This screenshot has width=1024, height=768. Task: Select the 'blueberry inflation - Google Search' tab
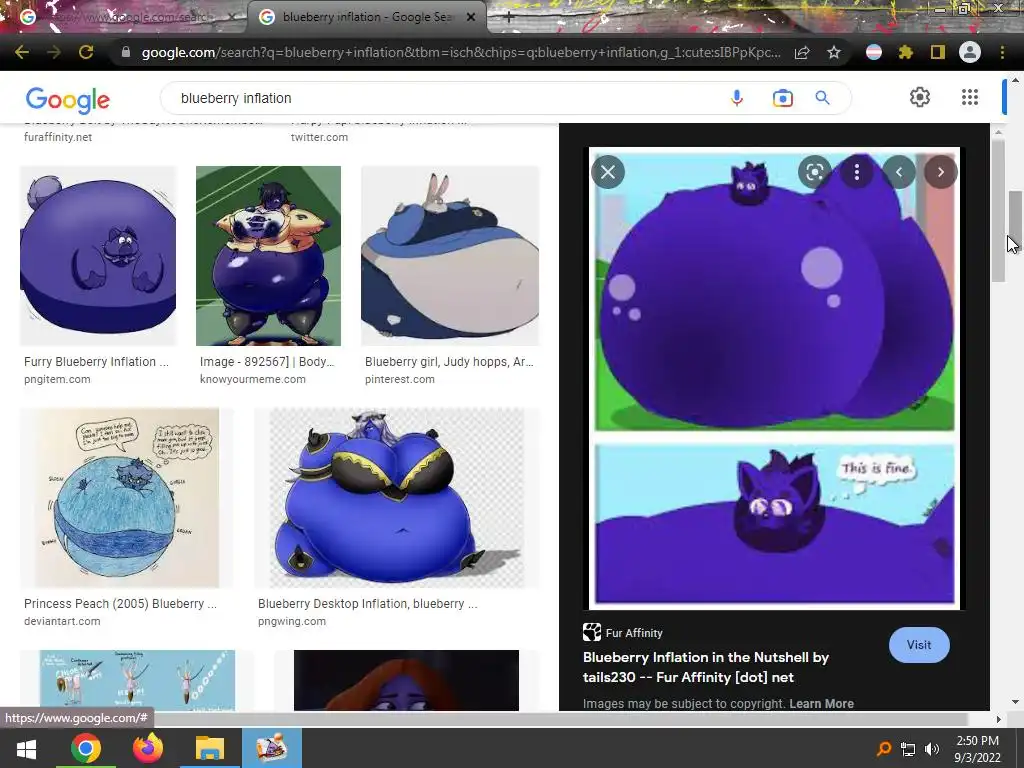tap(366, 17)
